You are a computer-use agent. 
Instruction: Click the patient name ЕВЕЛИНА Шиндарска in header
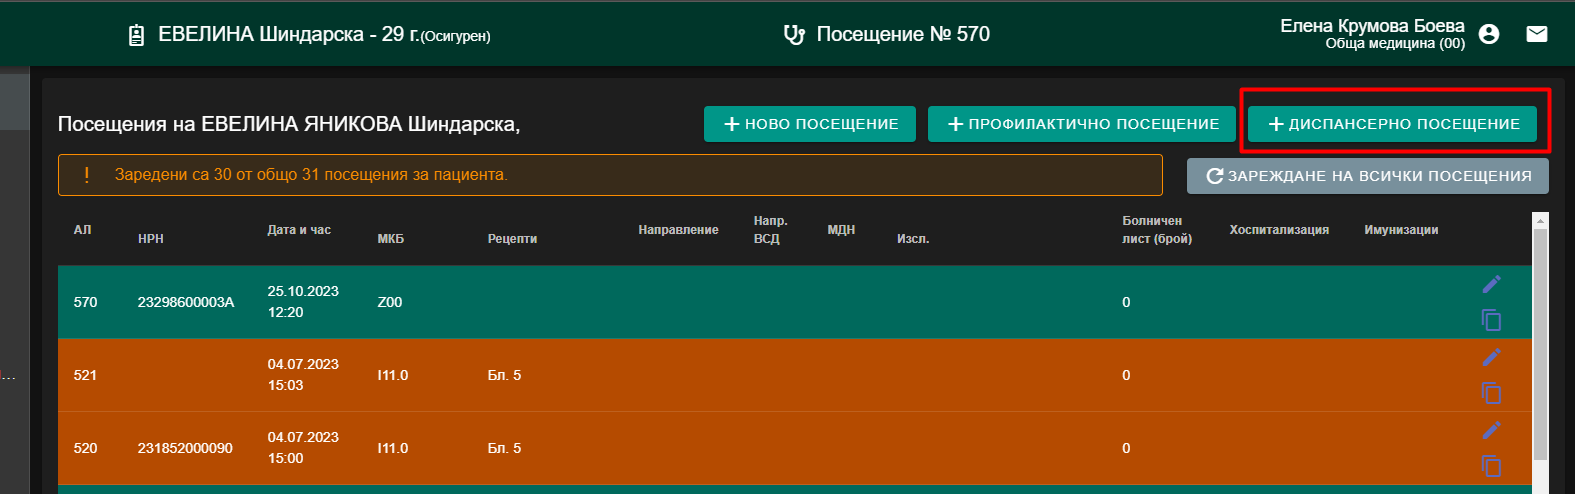[x=261, y=34]
